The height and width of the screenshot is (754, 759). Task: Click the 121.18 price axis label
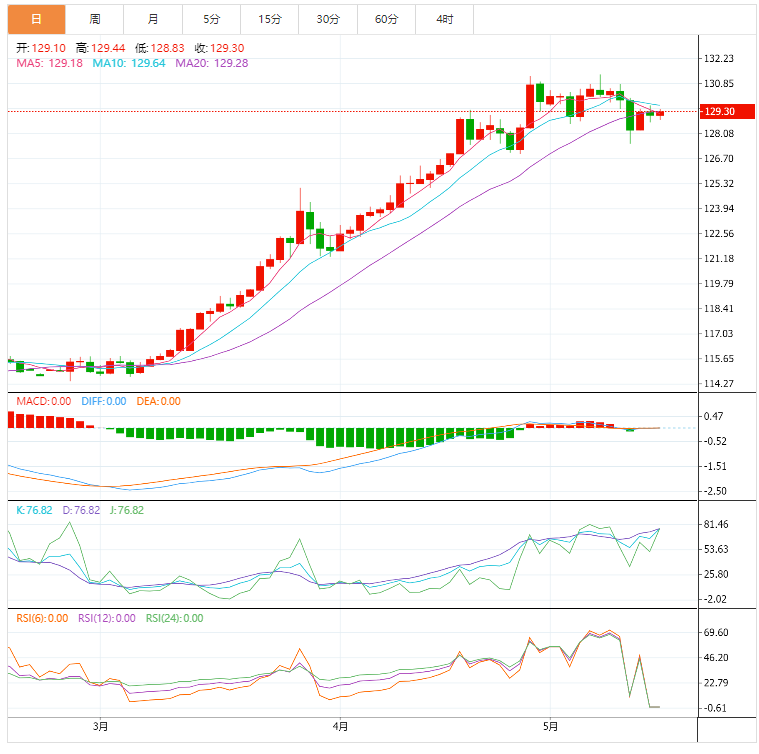(718, 258)
